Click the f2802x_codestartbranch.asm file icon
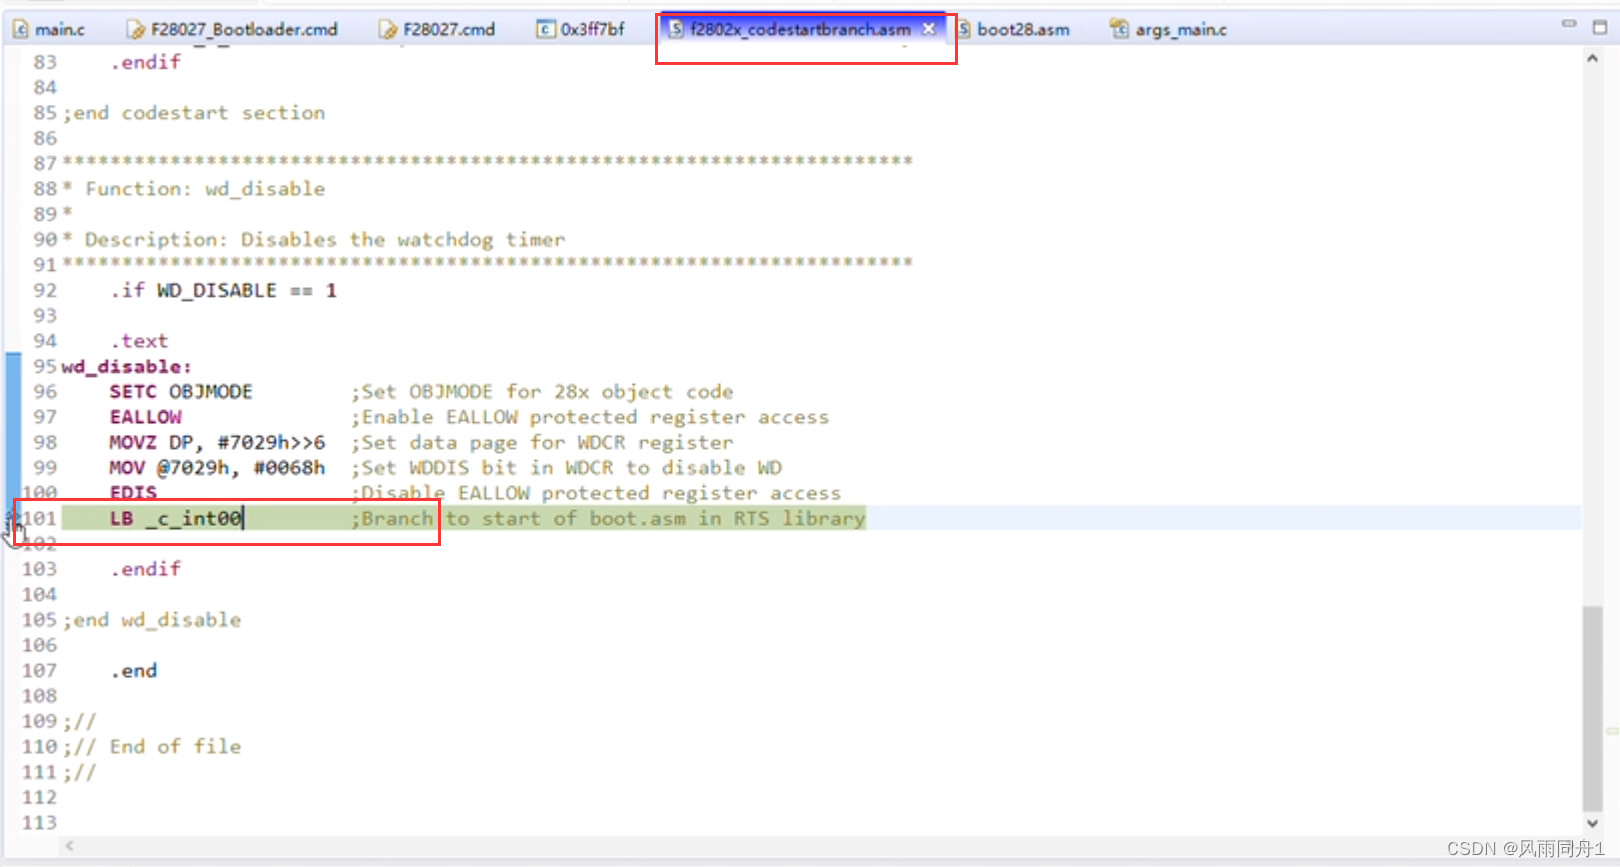Screen dimensions: 1620x867 [677, 29]
